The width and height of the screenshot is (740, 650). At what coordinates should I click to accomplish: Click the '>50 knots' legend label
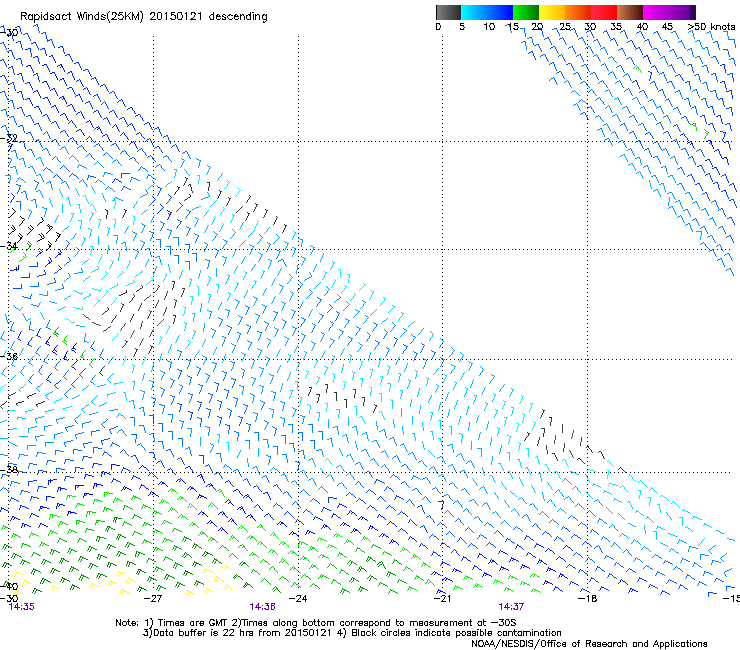point(711,27)
